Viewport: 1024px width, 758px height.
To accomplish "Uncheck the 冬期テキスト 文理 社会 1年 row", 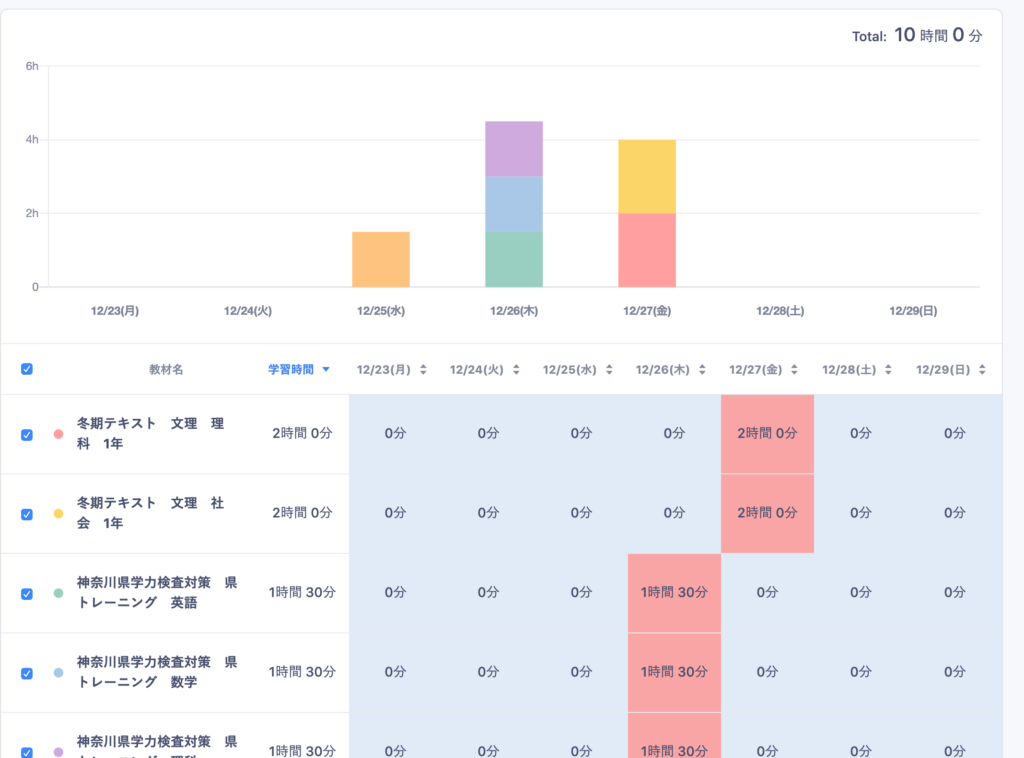I will click(27, 514).
